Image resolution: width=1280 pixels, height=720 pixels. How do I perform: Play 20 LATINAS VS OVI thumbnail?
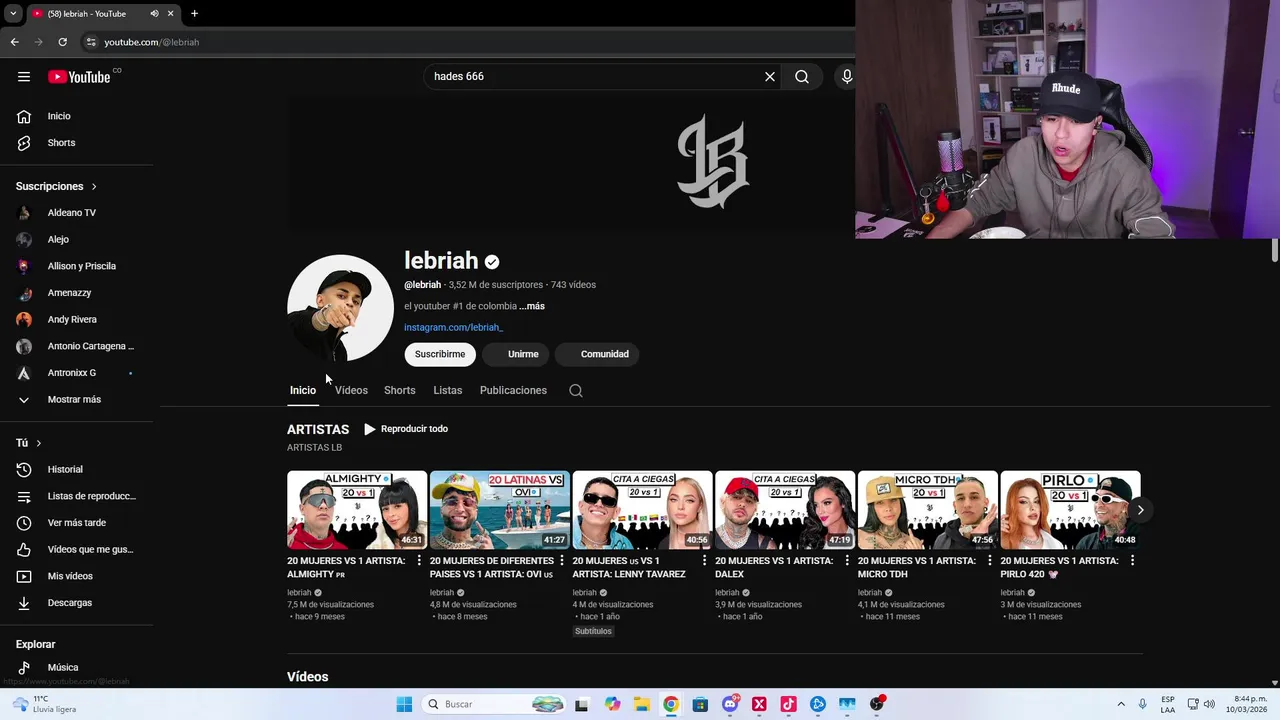pyautogui.click(x=500, y=510)
